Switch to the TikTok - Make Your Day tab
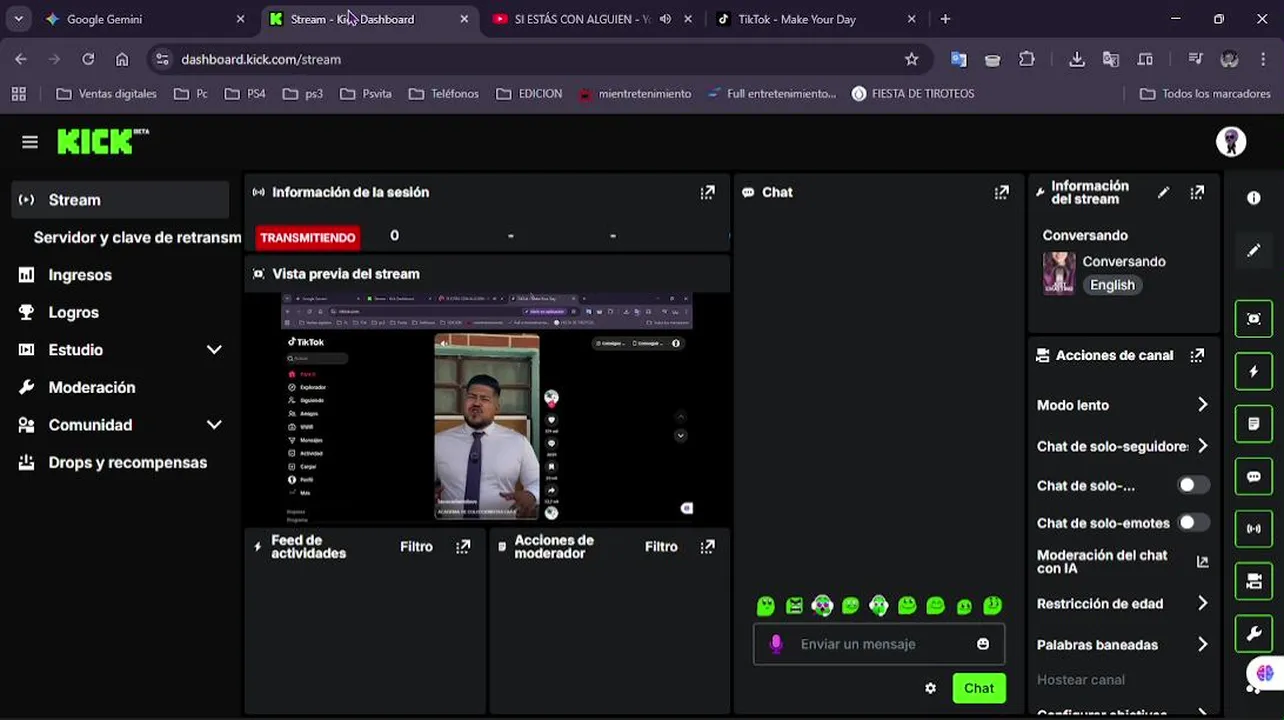 click(816, 19)
